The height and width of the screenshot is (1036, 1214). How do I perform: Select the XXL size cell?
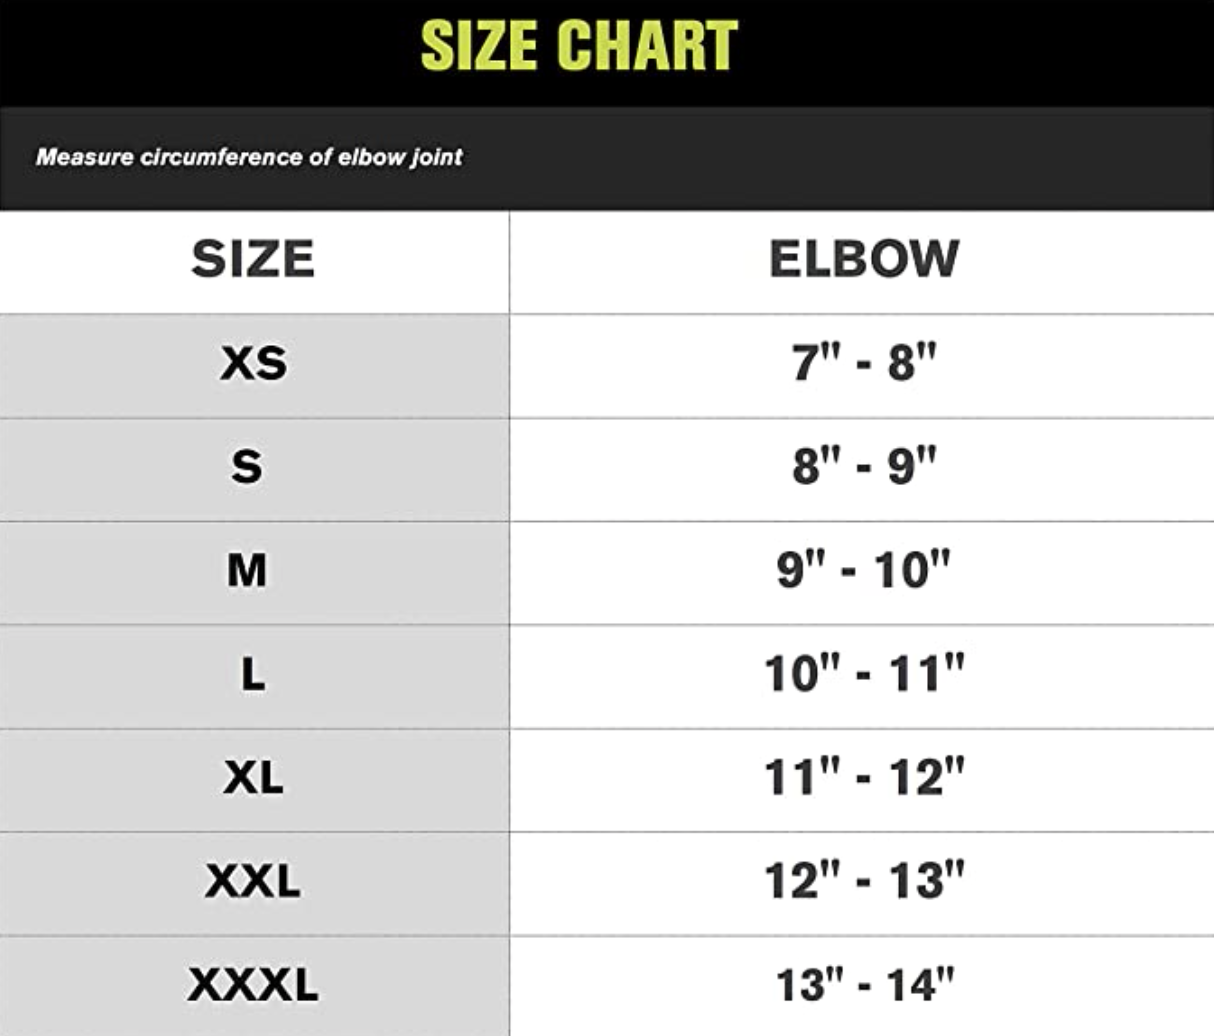pyautogui.click(x=253, y=881)
